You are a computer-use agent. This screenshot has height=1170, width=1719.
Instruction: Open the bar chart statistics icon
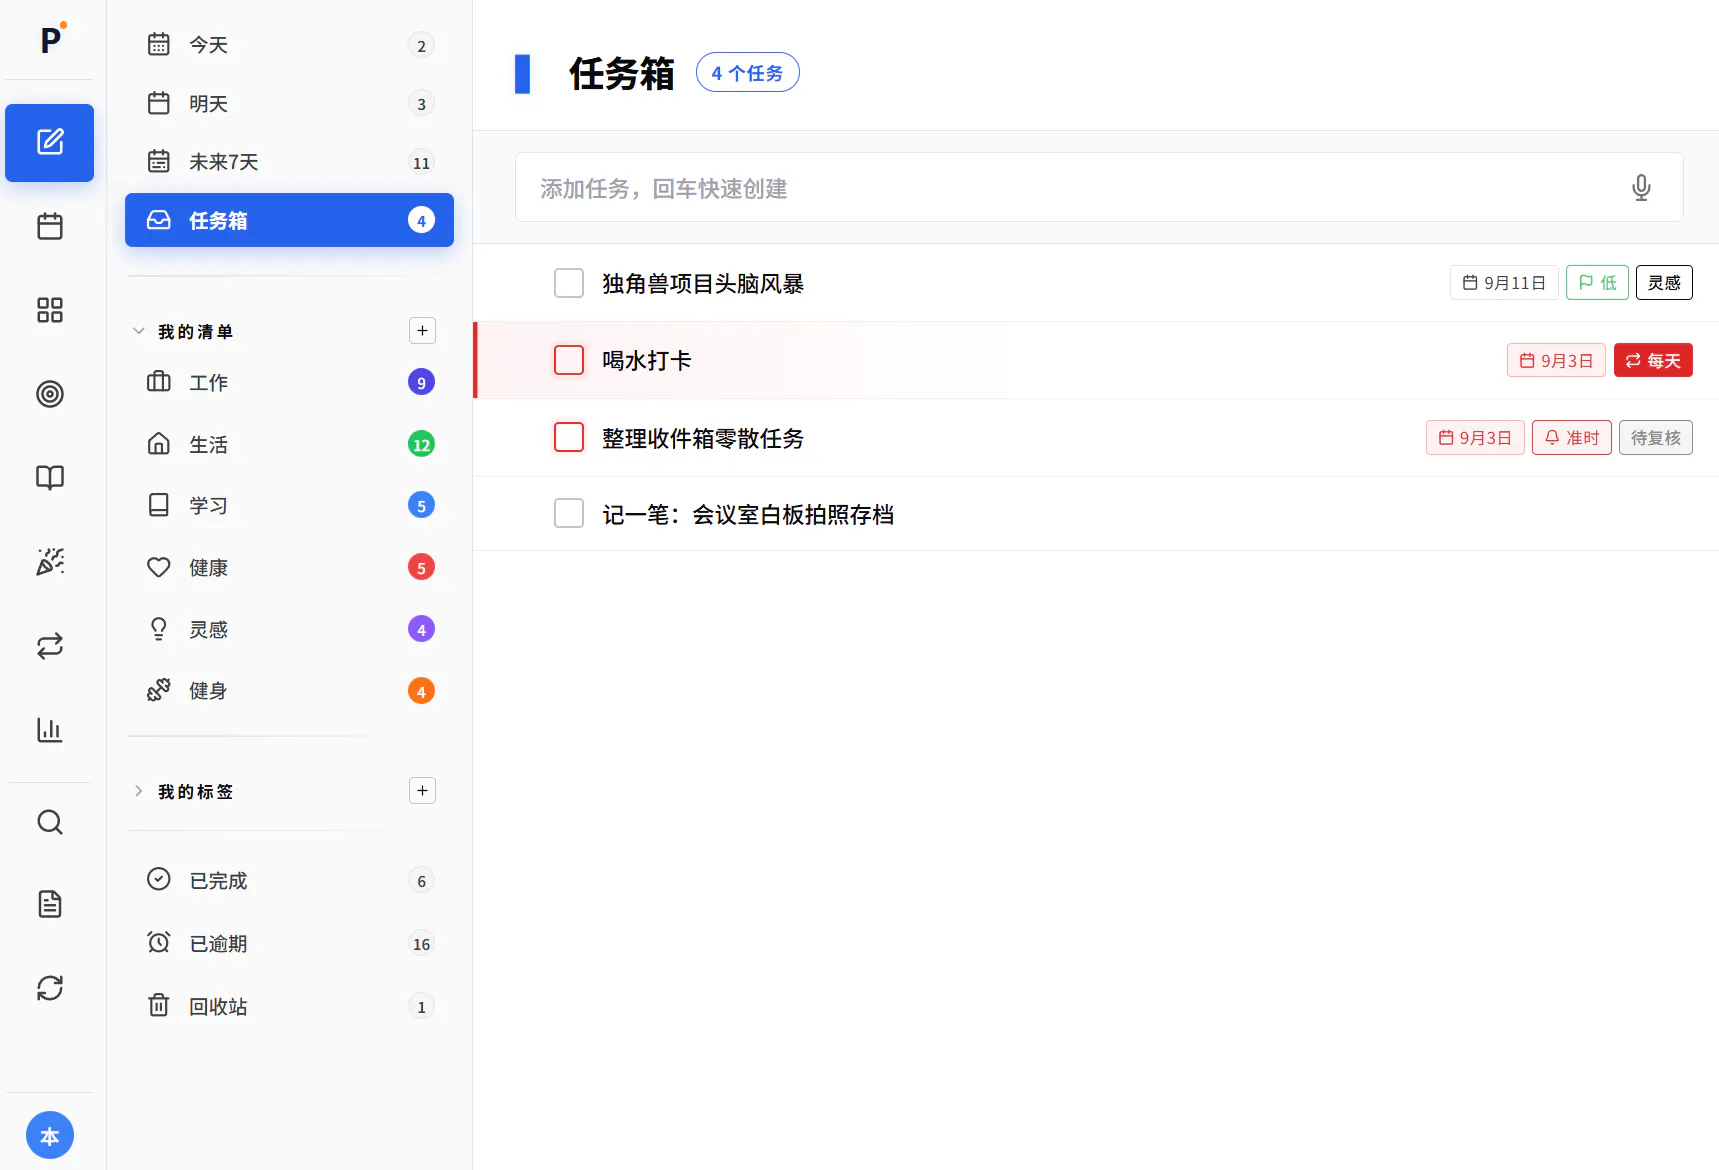tap(49, 730)
